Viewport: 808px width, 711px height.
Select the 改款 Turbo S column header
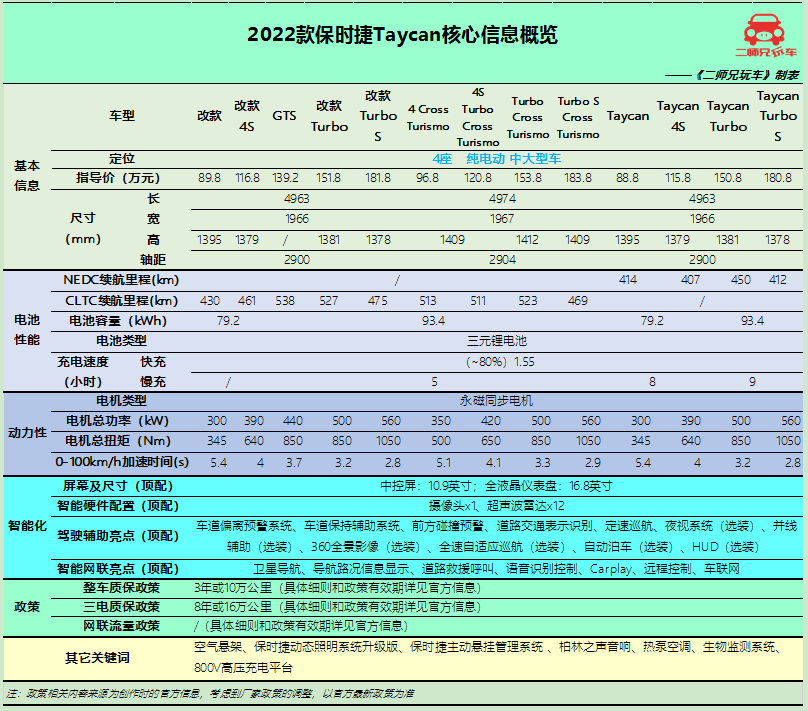(378, 116)
